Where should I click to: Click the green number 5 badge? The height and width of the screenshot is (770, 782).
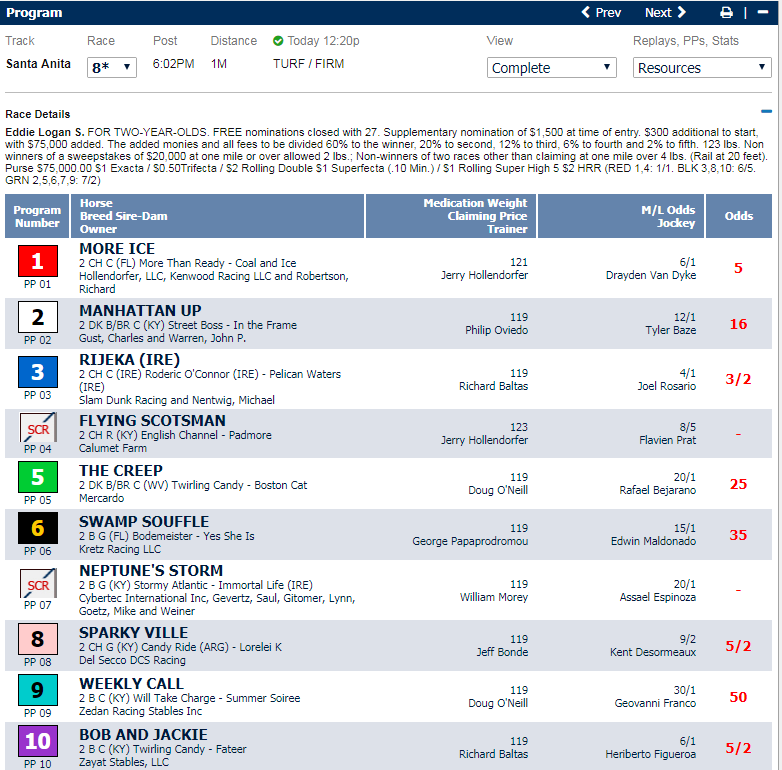(37, 478)
